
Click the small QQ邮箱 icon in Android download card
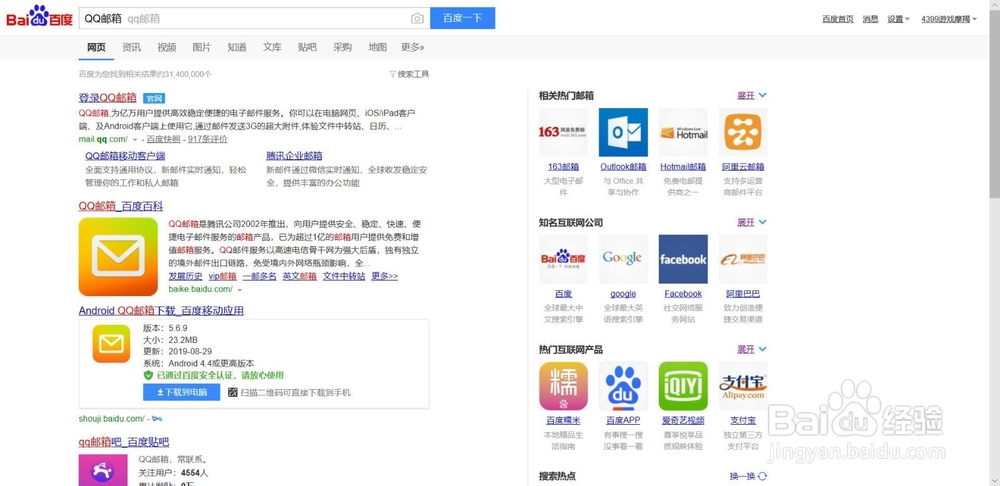pos(111,344)
